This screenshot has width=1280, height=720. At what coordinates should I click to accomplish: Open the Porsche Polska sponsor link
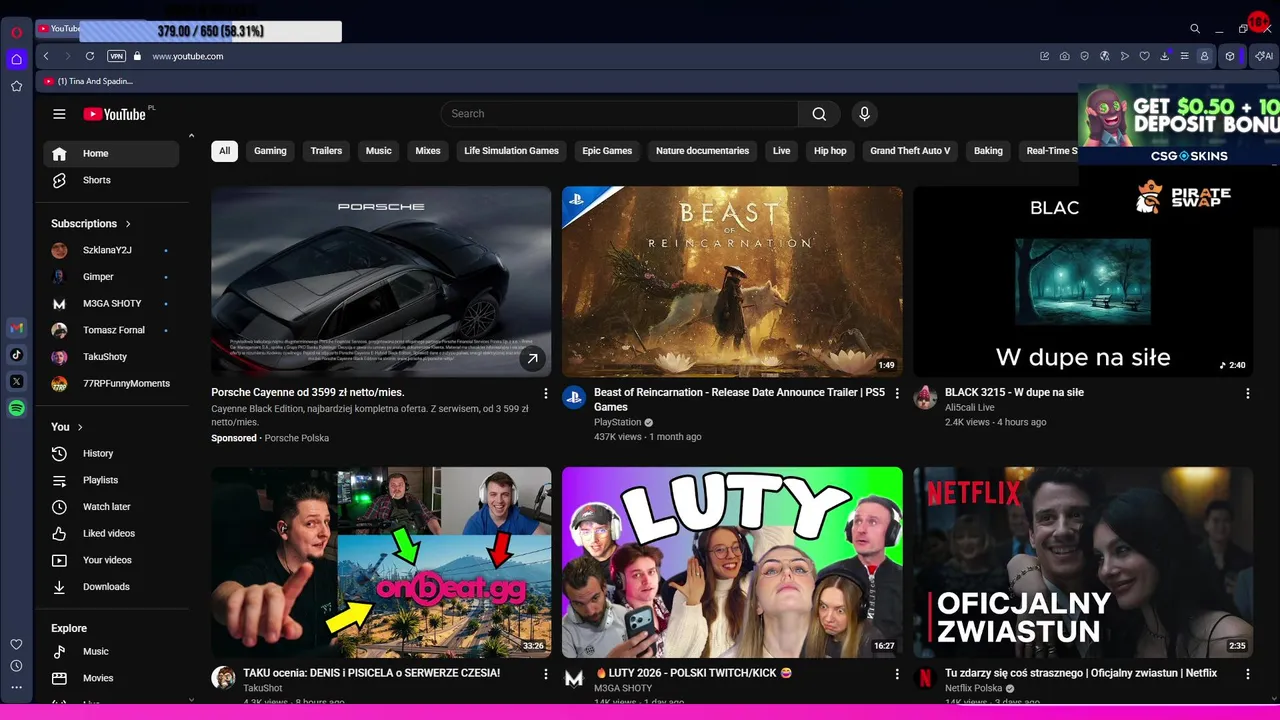[296, 438]
